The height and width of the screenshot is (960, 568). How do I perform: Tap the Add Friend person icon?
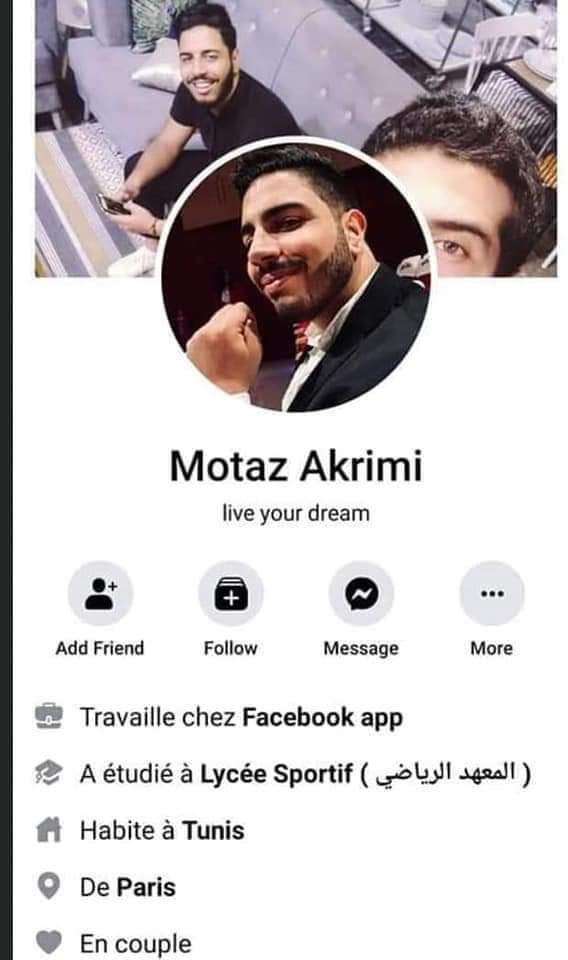tap(100, 593)
